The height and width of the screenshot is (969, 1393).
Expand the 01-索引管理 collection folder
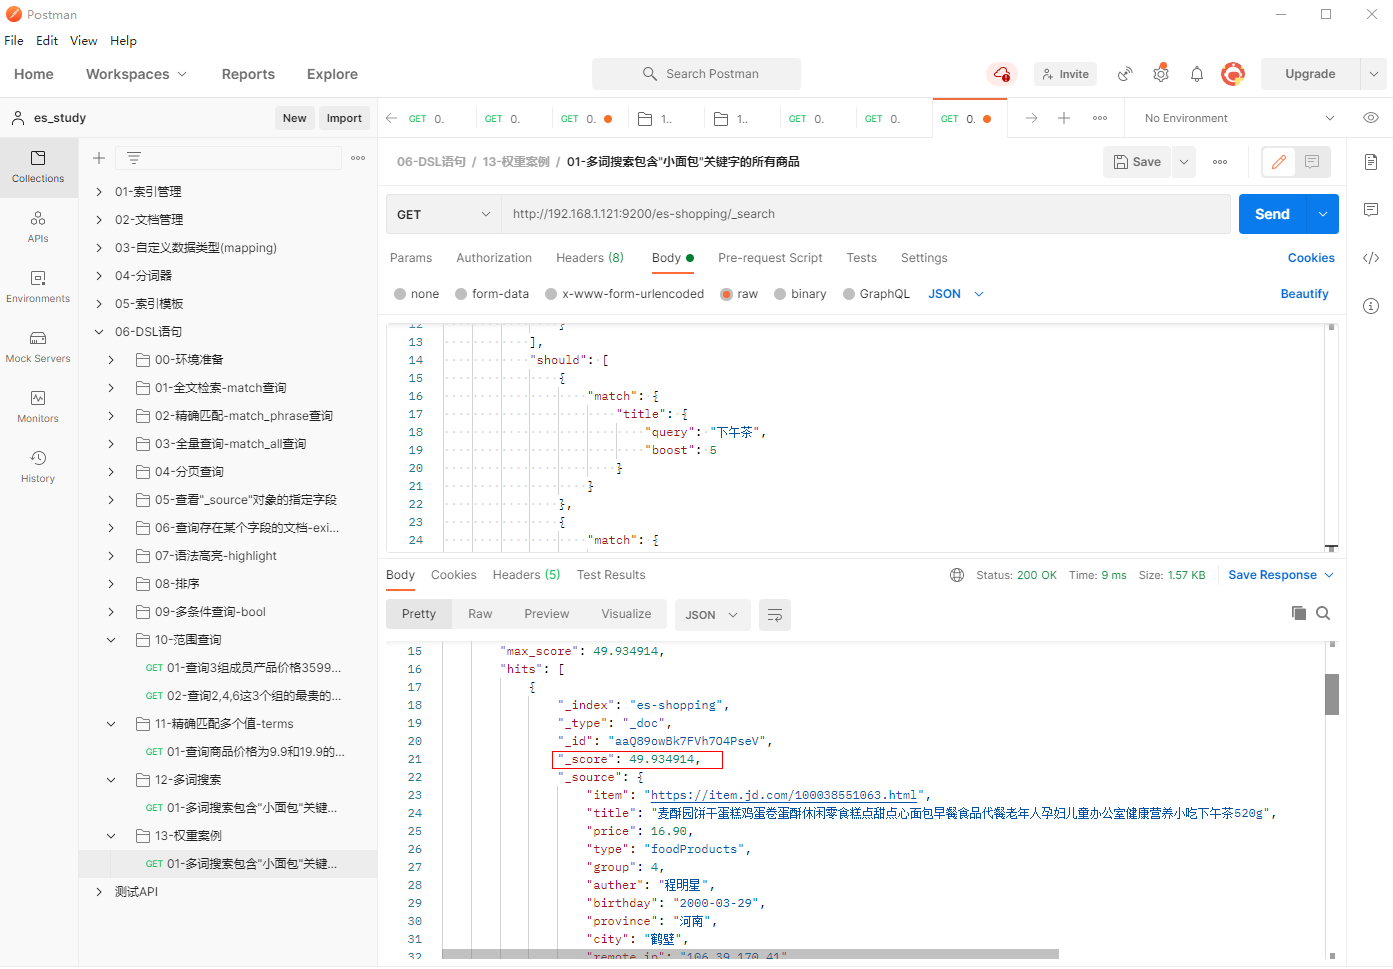click(x=99, y=192)
